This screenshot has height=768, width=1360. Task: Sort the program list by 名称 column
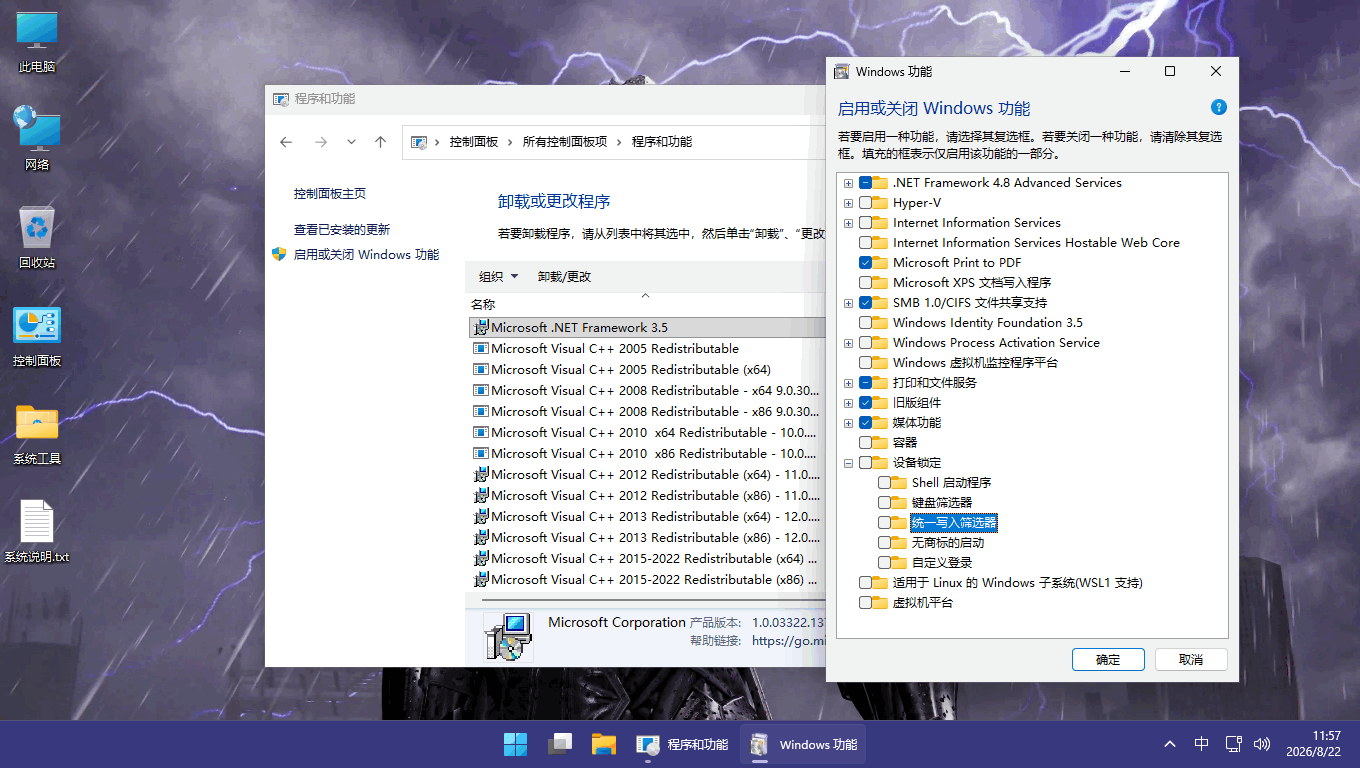483,304
